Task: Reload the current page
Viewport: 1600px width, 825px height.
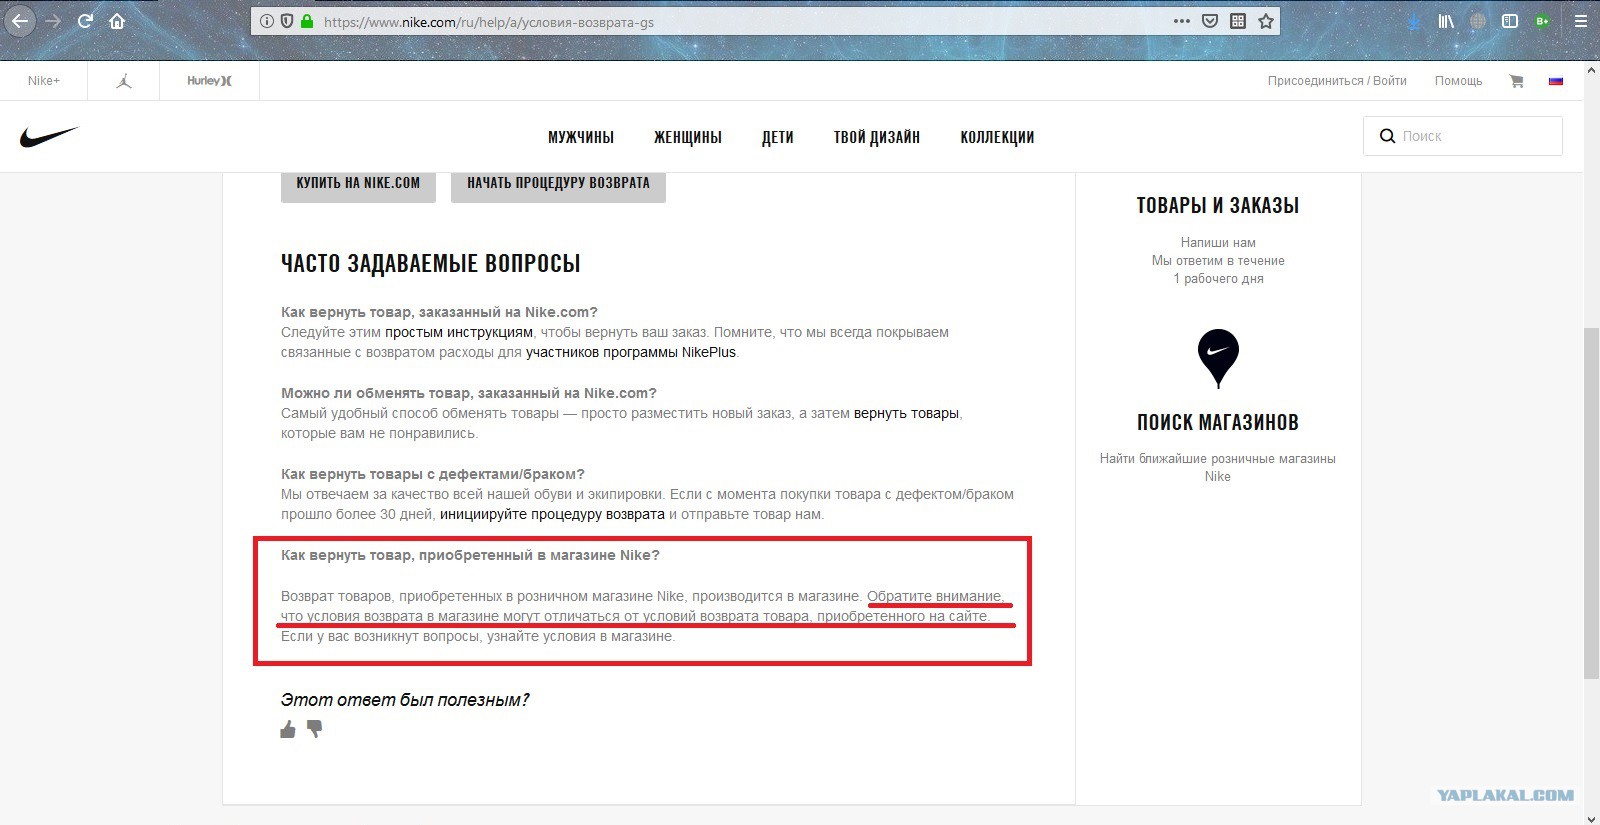Action: 86,21
